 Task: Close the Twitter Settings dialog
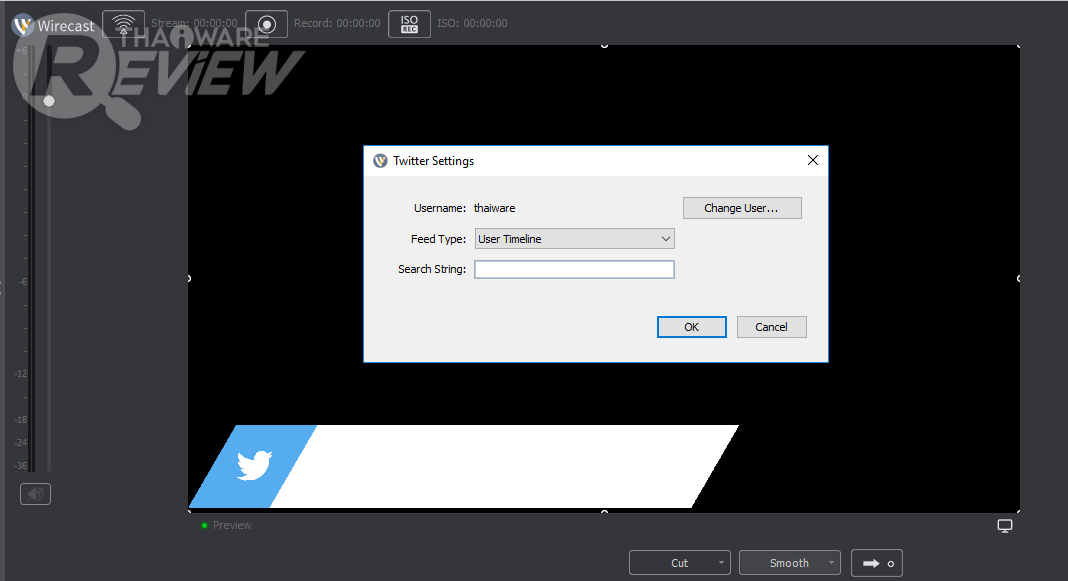click(x=813, y=160)
